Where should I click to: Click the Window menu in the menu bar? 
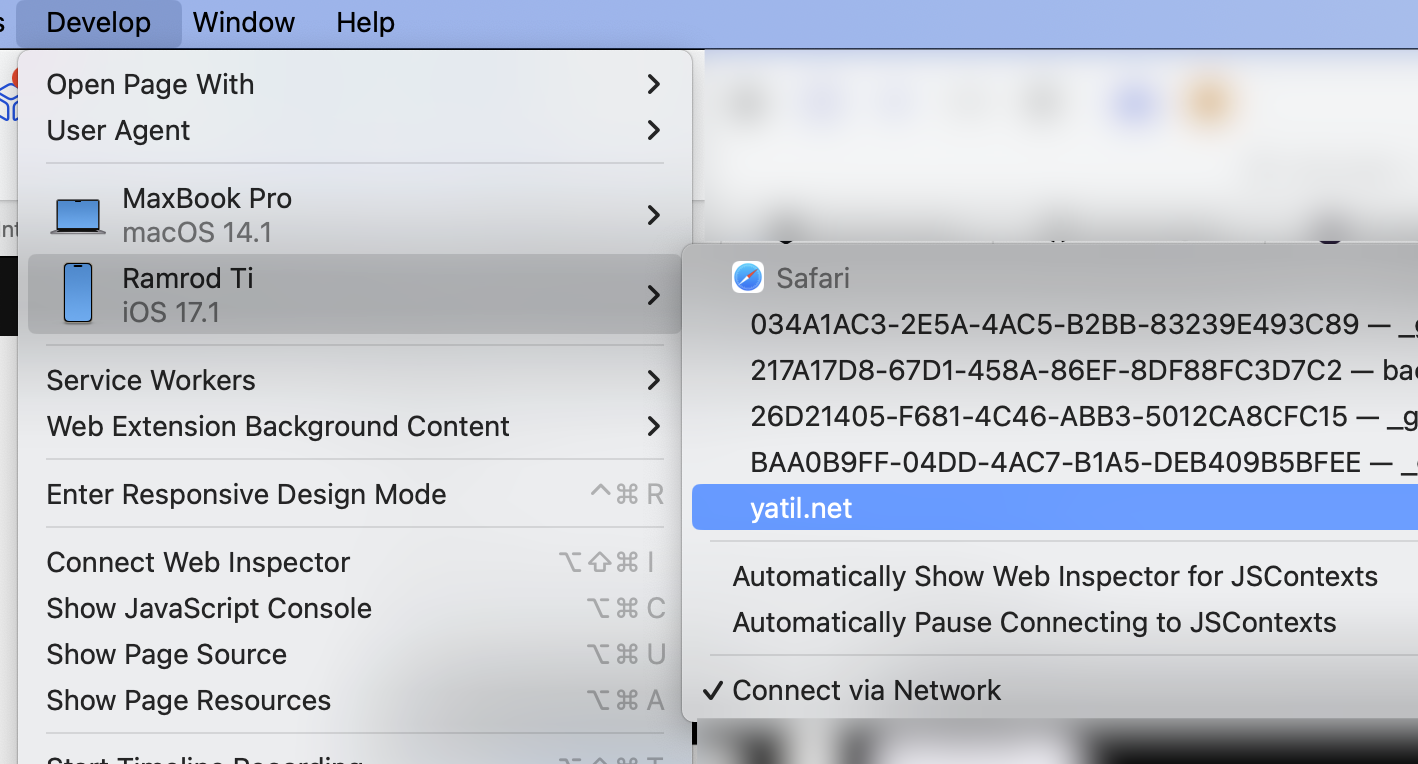[x=243, y=22]
